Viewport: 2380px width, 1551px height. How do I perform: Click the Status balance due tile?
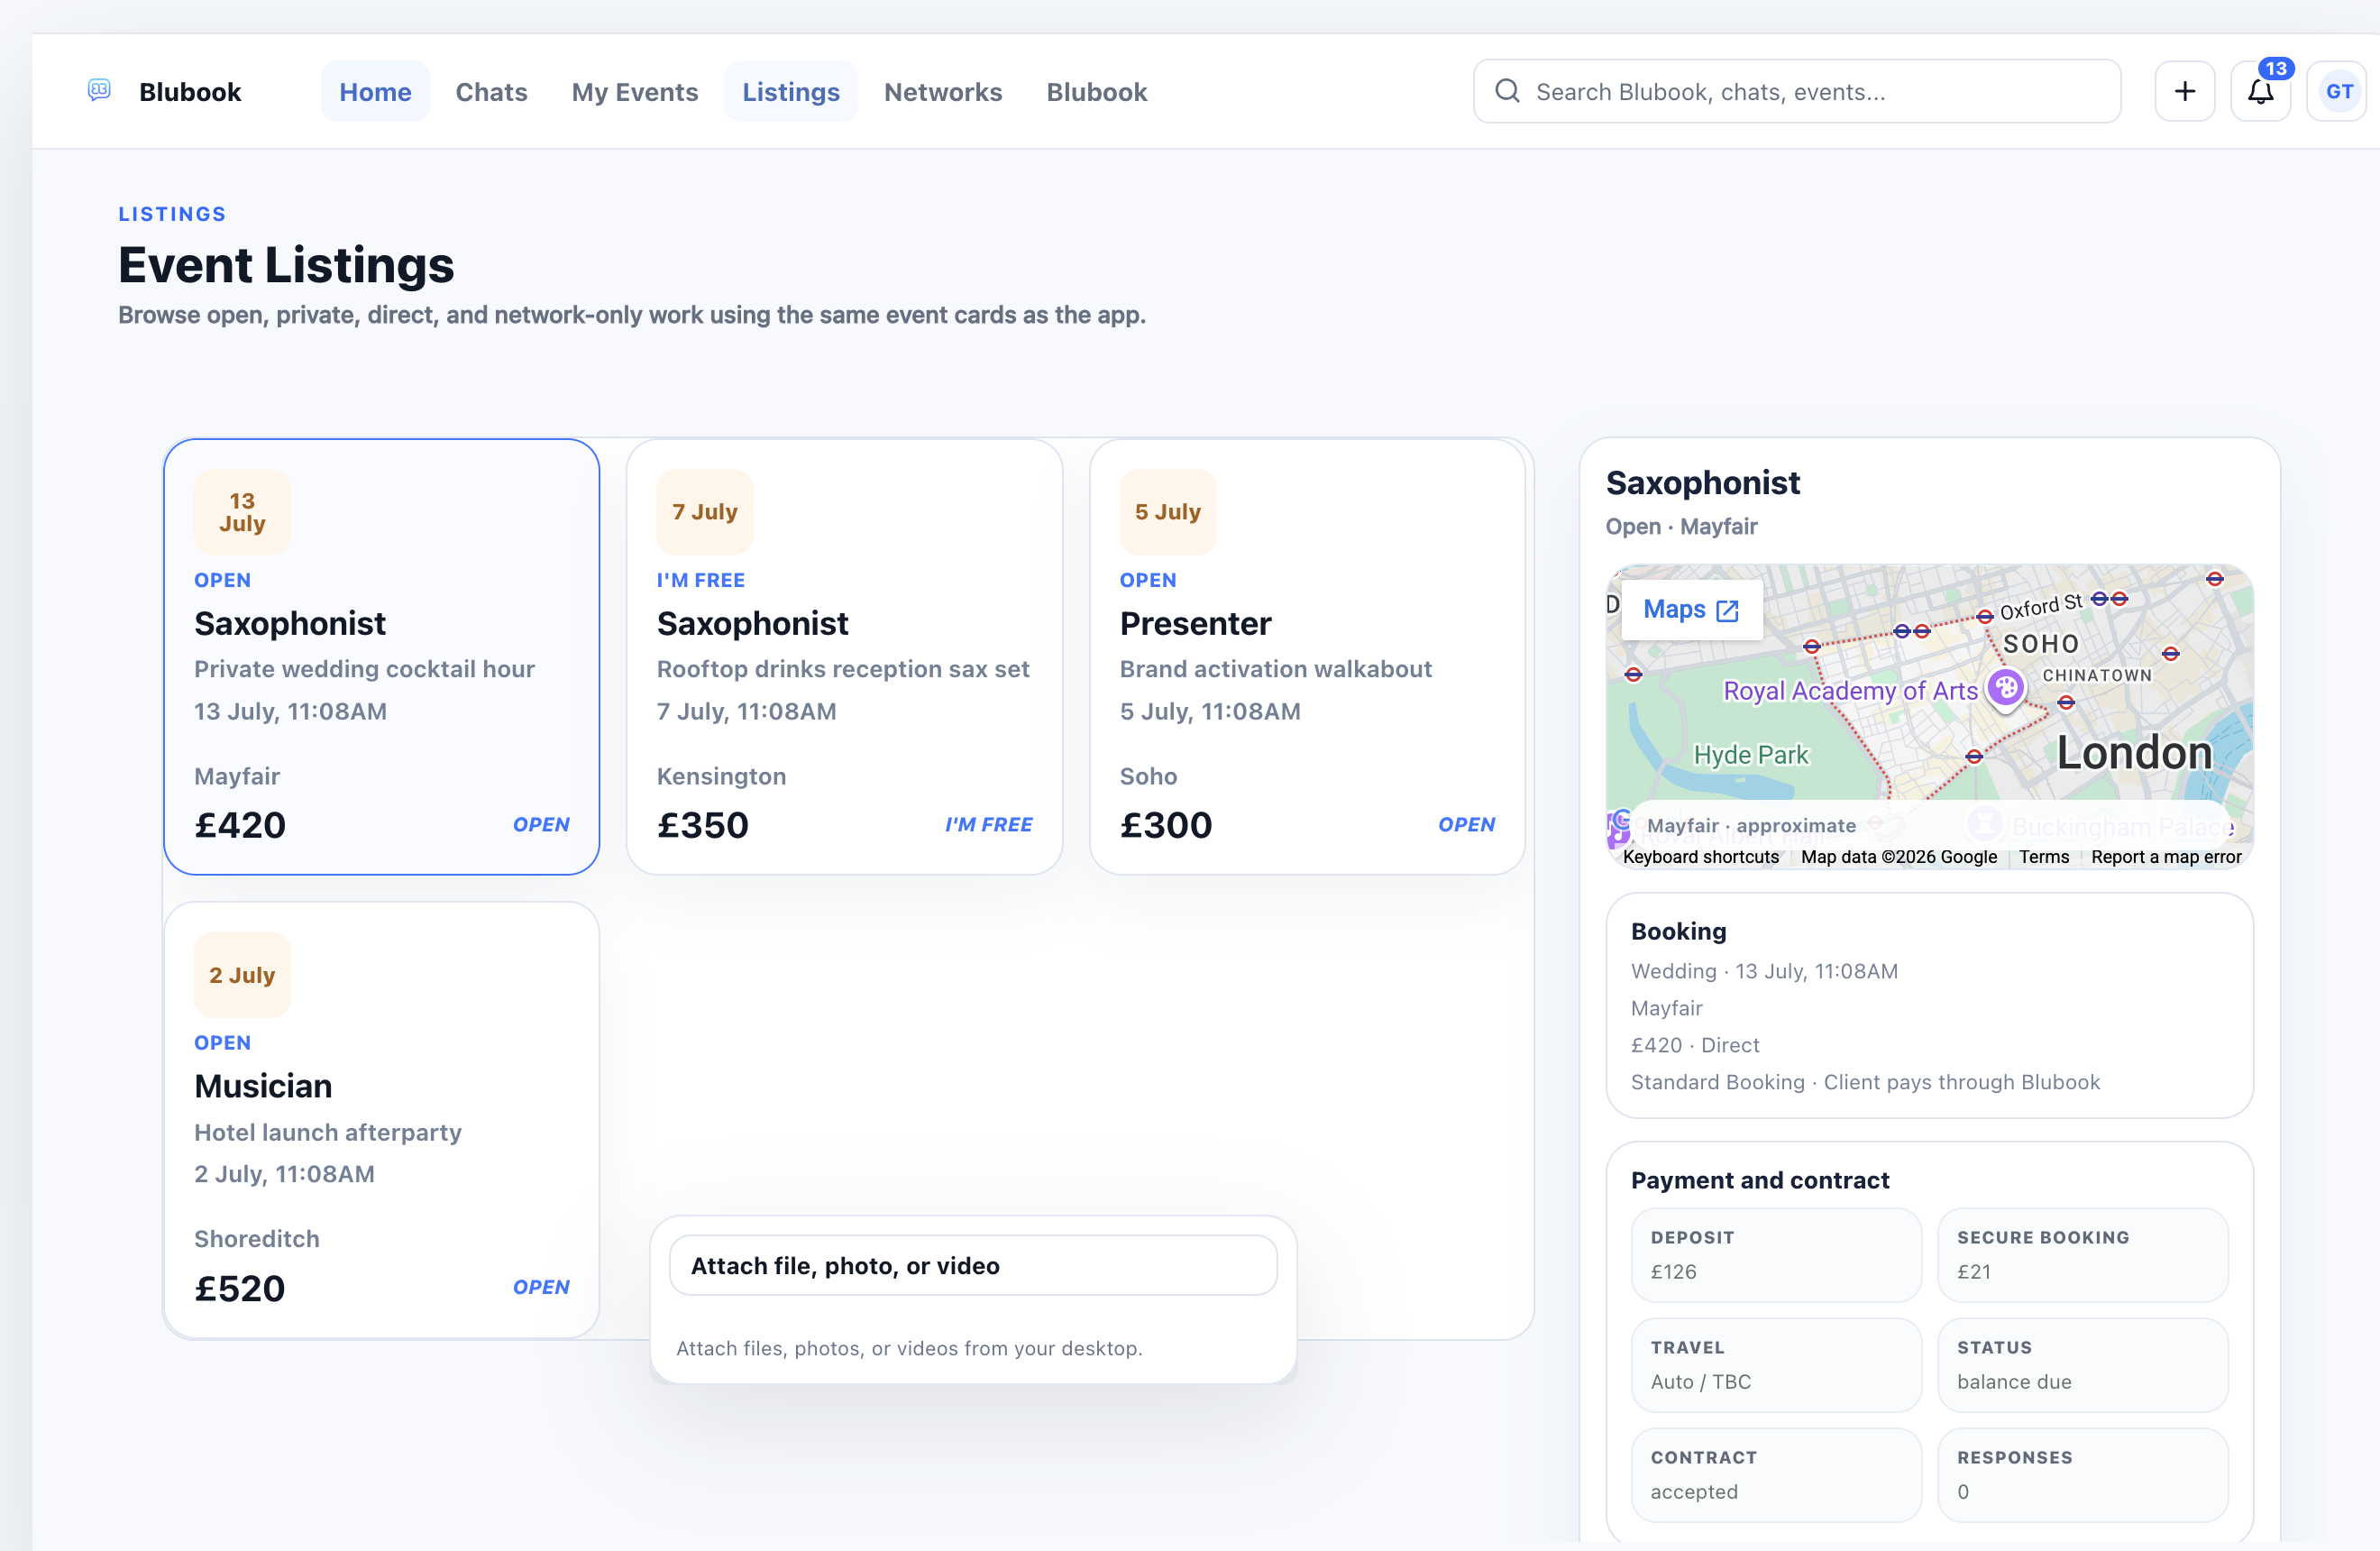(2082, 1364)
